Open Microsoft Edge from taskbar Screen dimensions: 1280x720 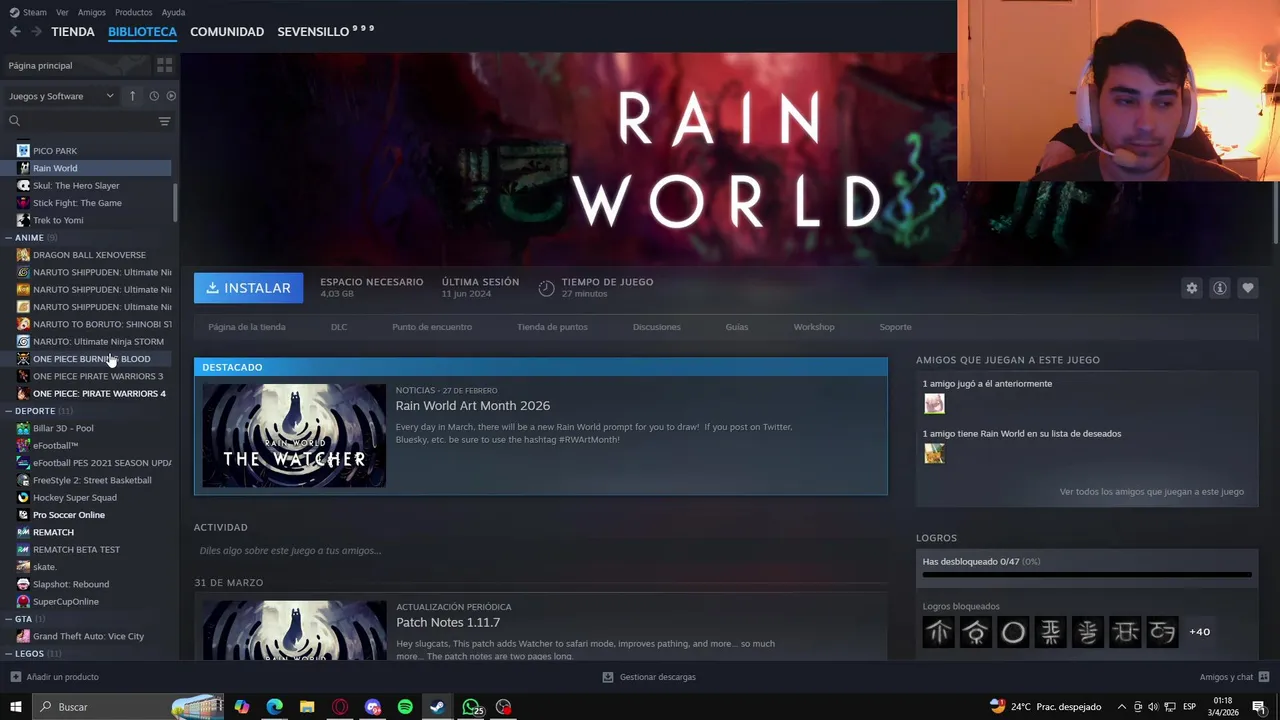(274, 707)
